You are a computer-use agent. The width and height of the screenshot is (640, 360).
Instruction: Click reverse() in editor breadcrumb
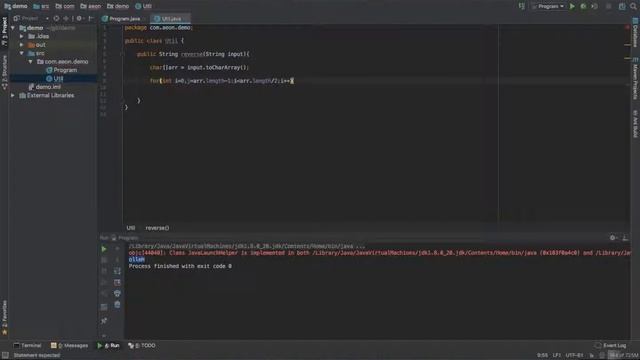pyautogui.click(x=157, y=228)
